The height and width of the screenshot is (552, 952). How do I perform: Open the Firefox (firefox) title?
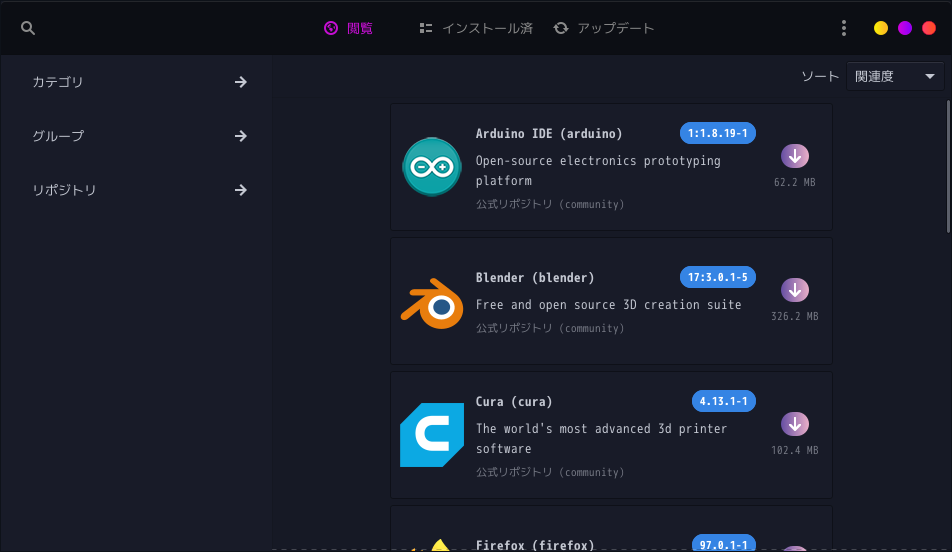point(535,545)
